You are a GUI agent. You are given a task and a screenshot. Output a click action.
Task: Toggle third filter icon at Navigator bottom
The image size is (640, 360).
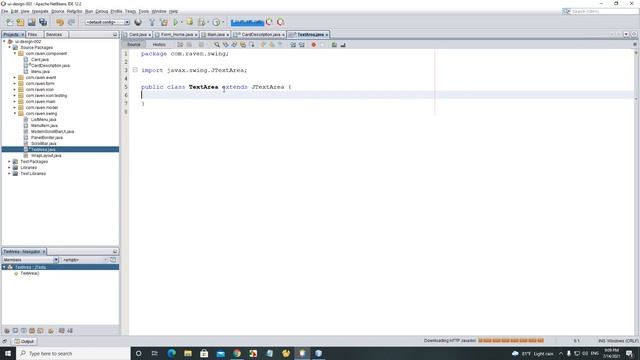coord(23,331)
